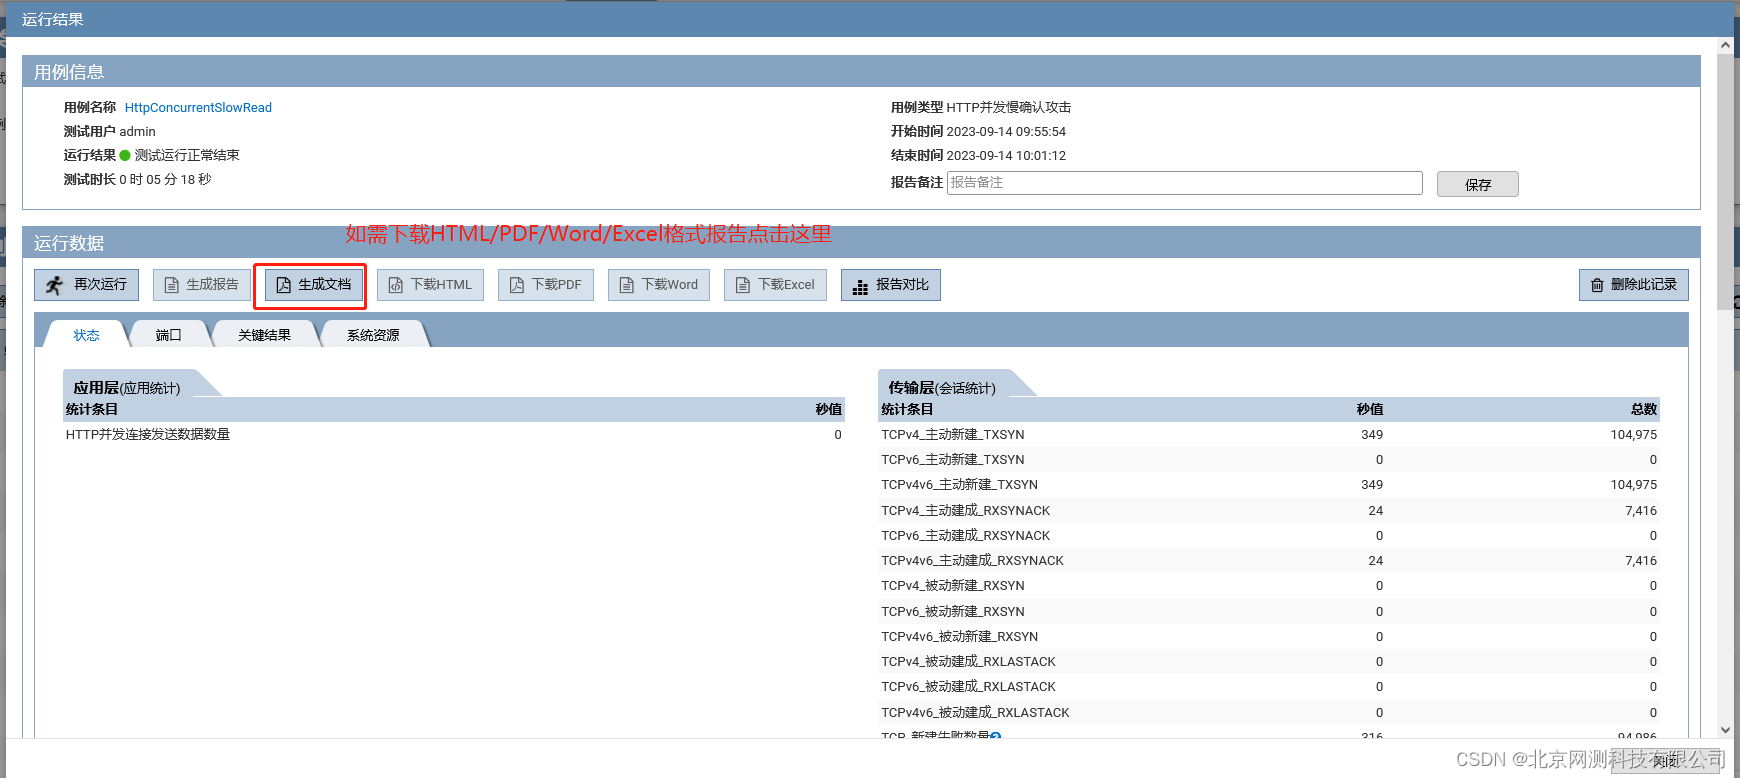Click the 总数 column header

click(x=1644, y=410)
